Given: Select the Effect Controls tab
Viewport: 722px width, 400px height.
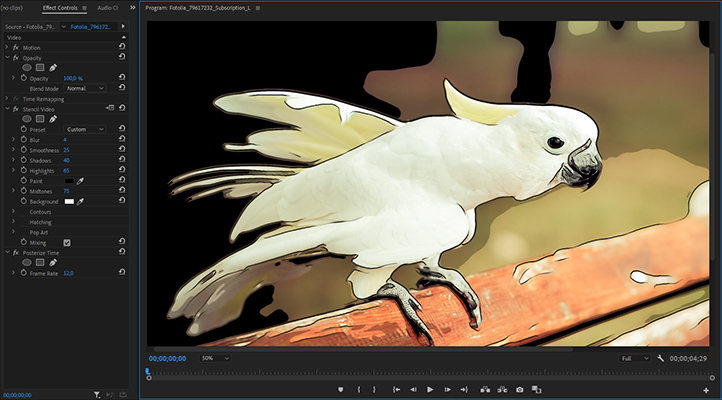Looking at the screenshot, I should coord(61,7).
